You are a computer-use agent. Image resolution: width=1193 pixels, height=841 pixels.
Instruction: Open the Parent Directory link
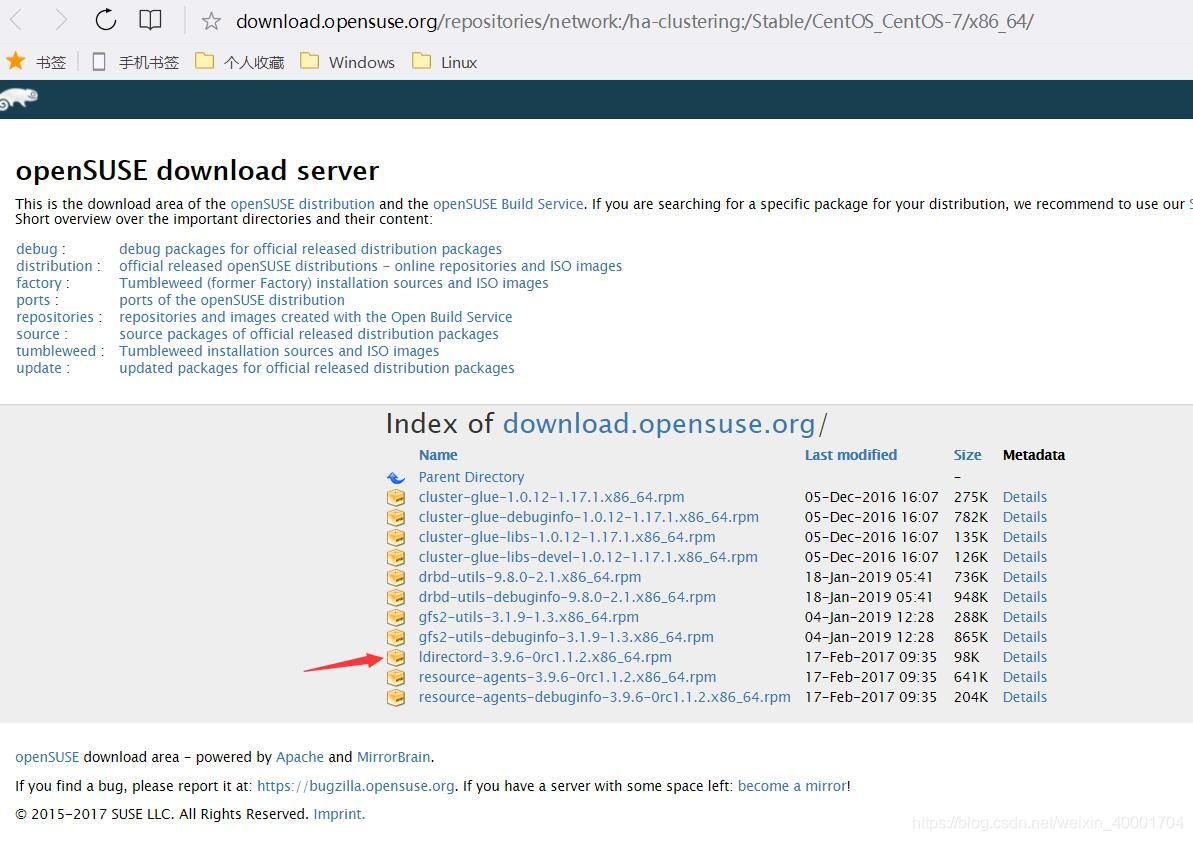click(x=471, y=477)
